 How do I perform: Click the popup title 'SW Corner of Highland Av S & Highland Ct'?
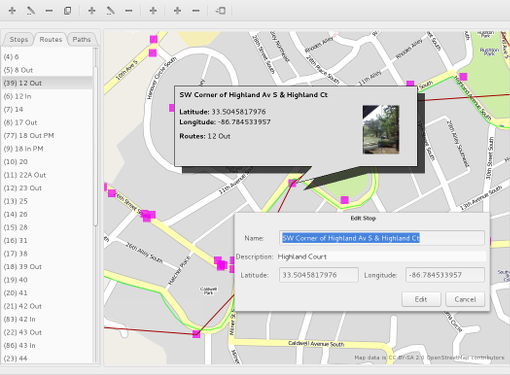click(253, 95)
